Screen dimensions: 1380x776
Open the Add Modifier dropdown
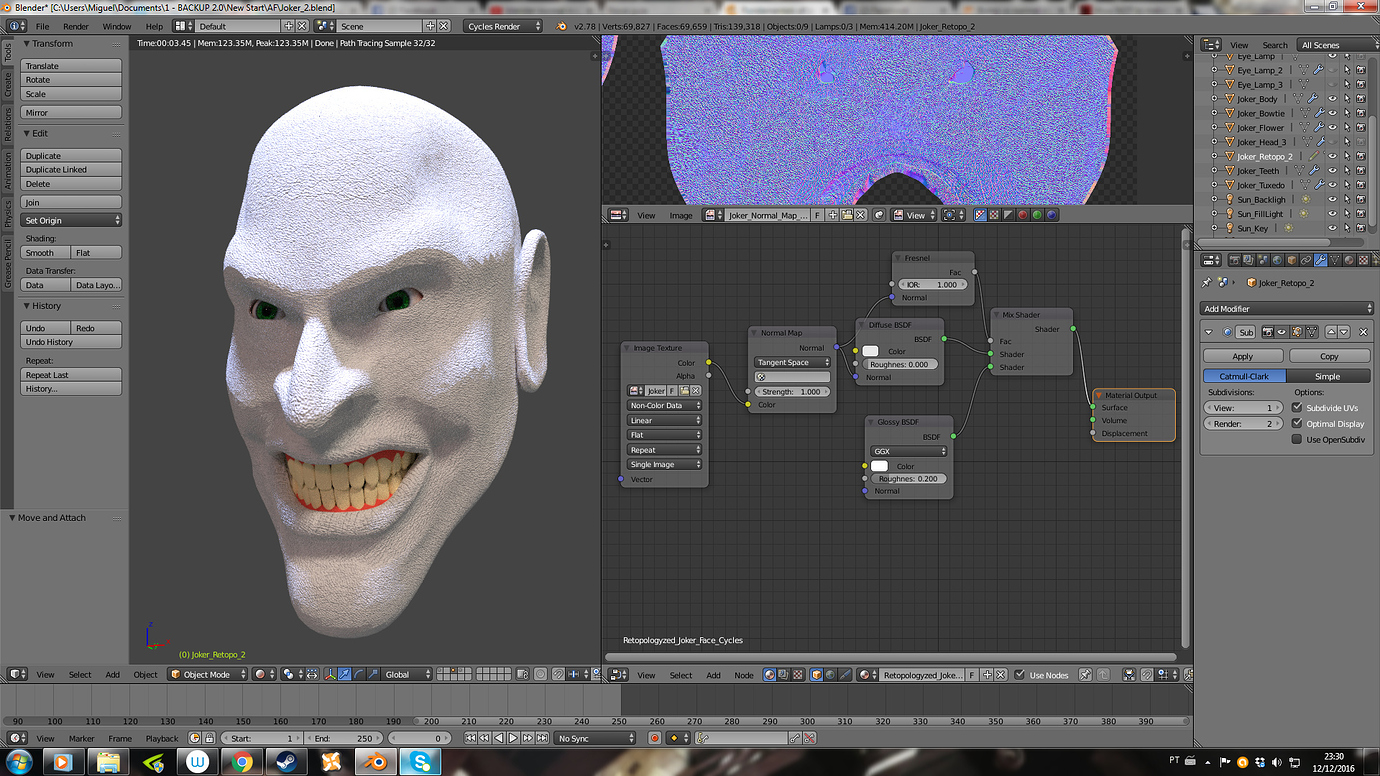point(1287,309)
